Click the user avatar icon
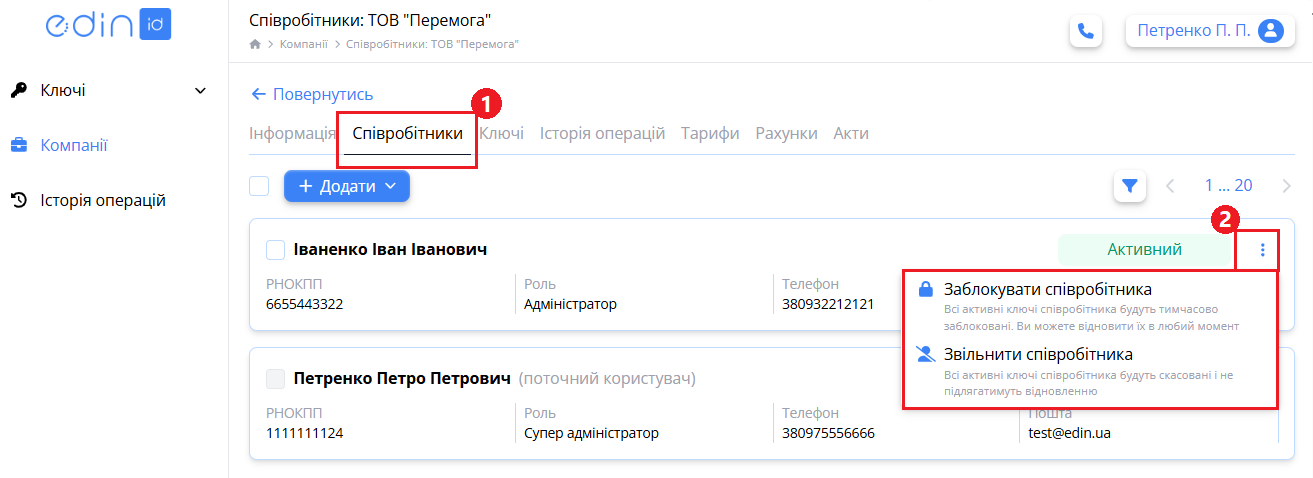This screenshot has height=478, width=1313. pos(1271,31)
